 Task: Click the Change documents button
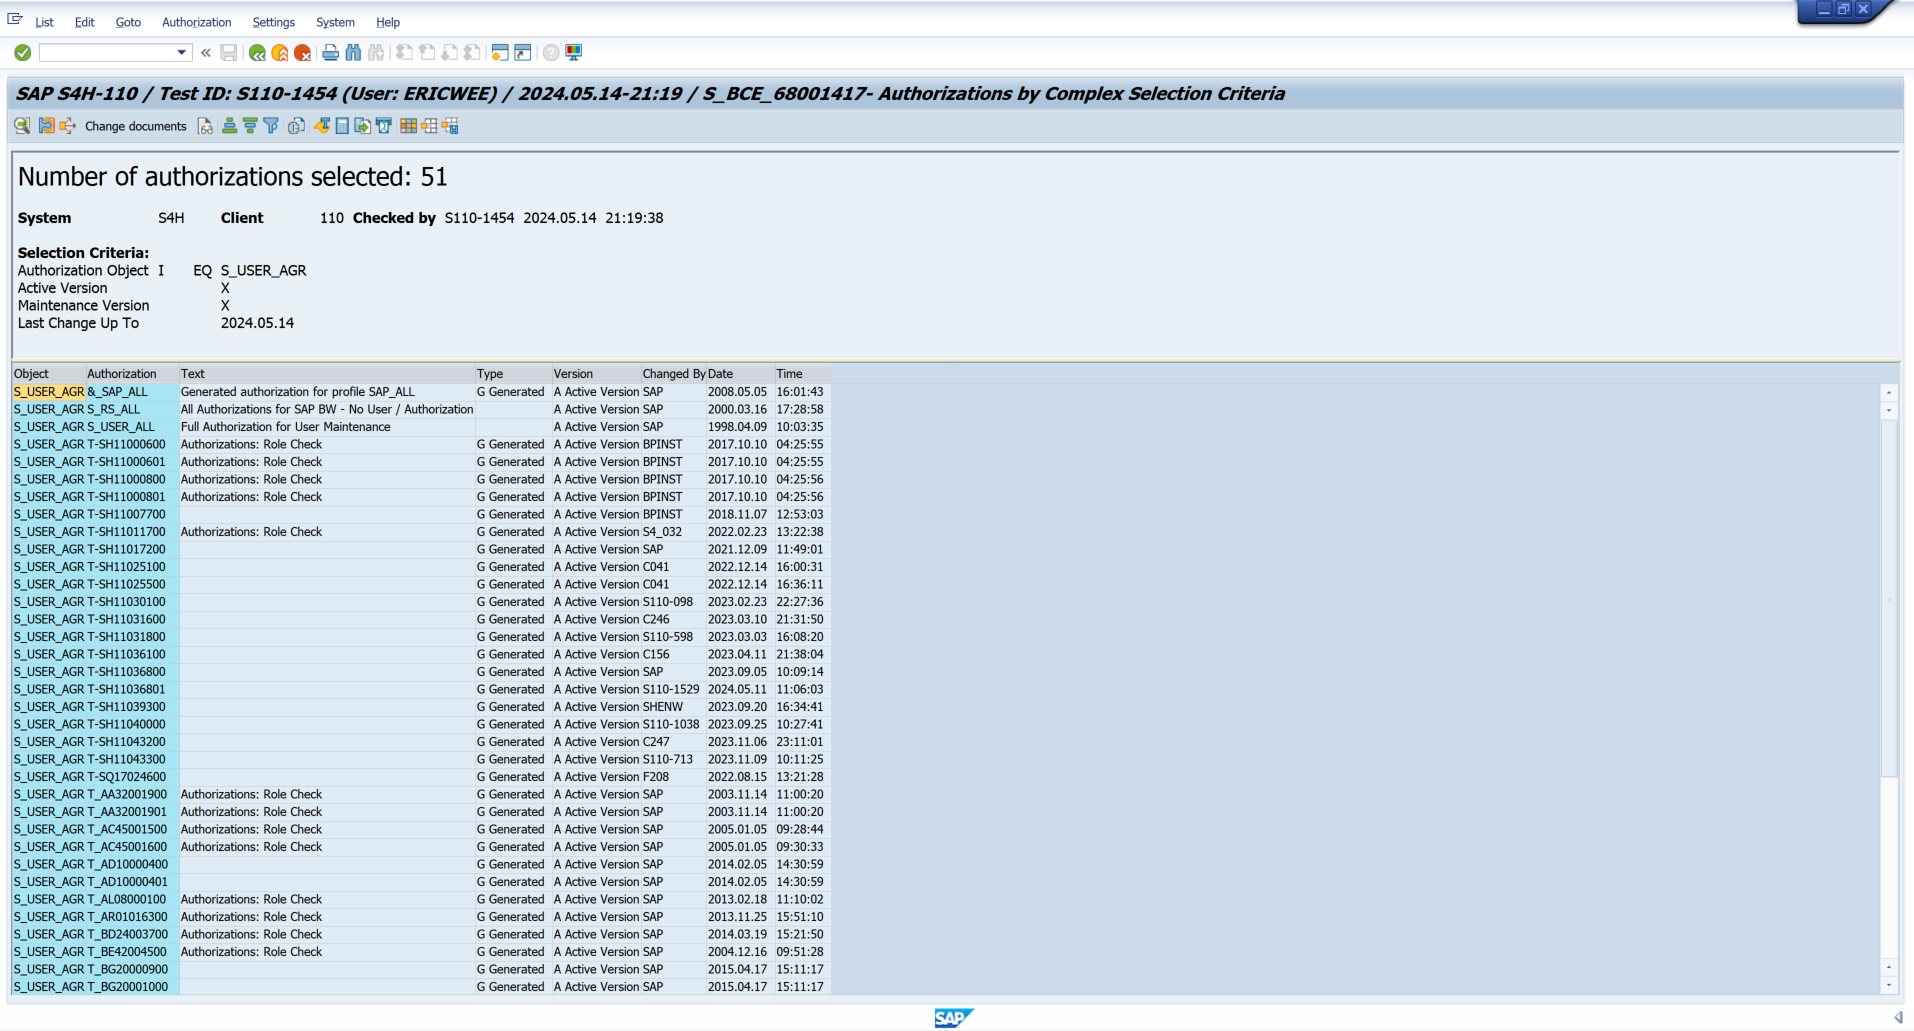point(135,126)
